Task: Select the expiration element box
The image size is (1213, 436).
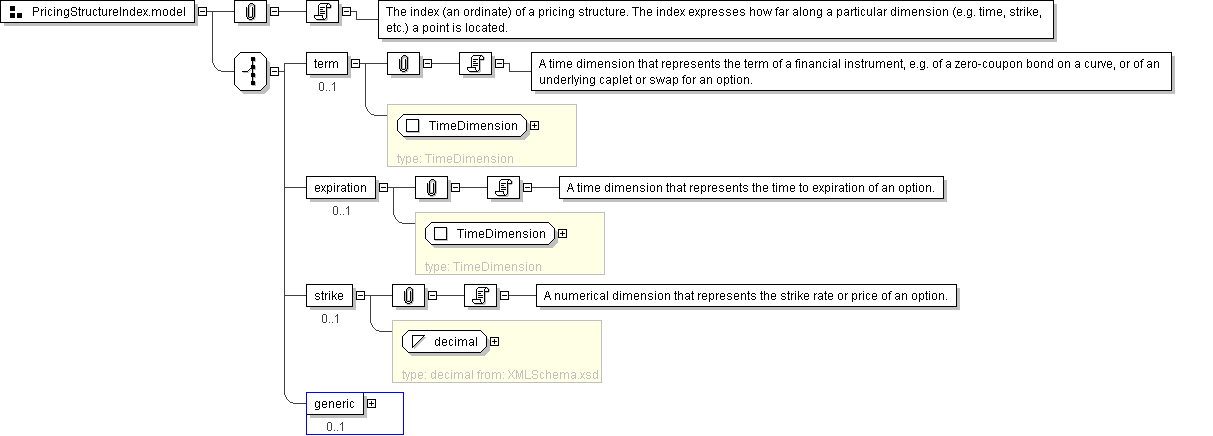Action: tap(341, 187)
